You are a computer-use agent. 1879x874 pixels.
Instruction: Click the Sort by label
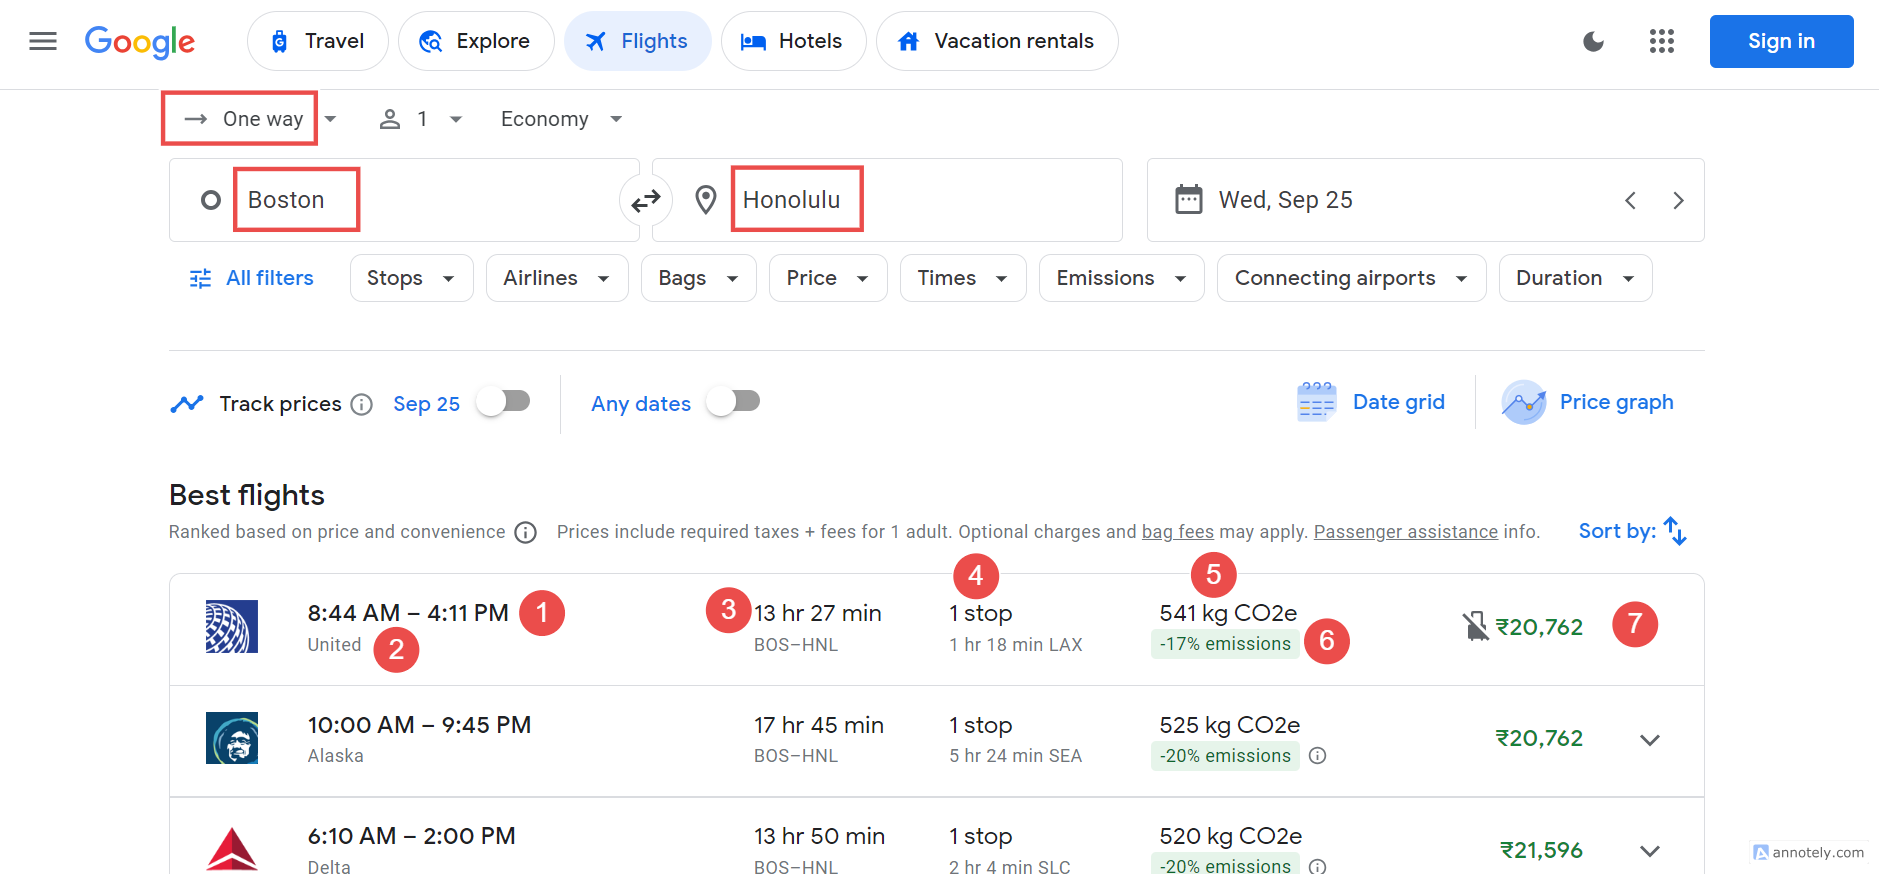tap(1617, 531)
